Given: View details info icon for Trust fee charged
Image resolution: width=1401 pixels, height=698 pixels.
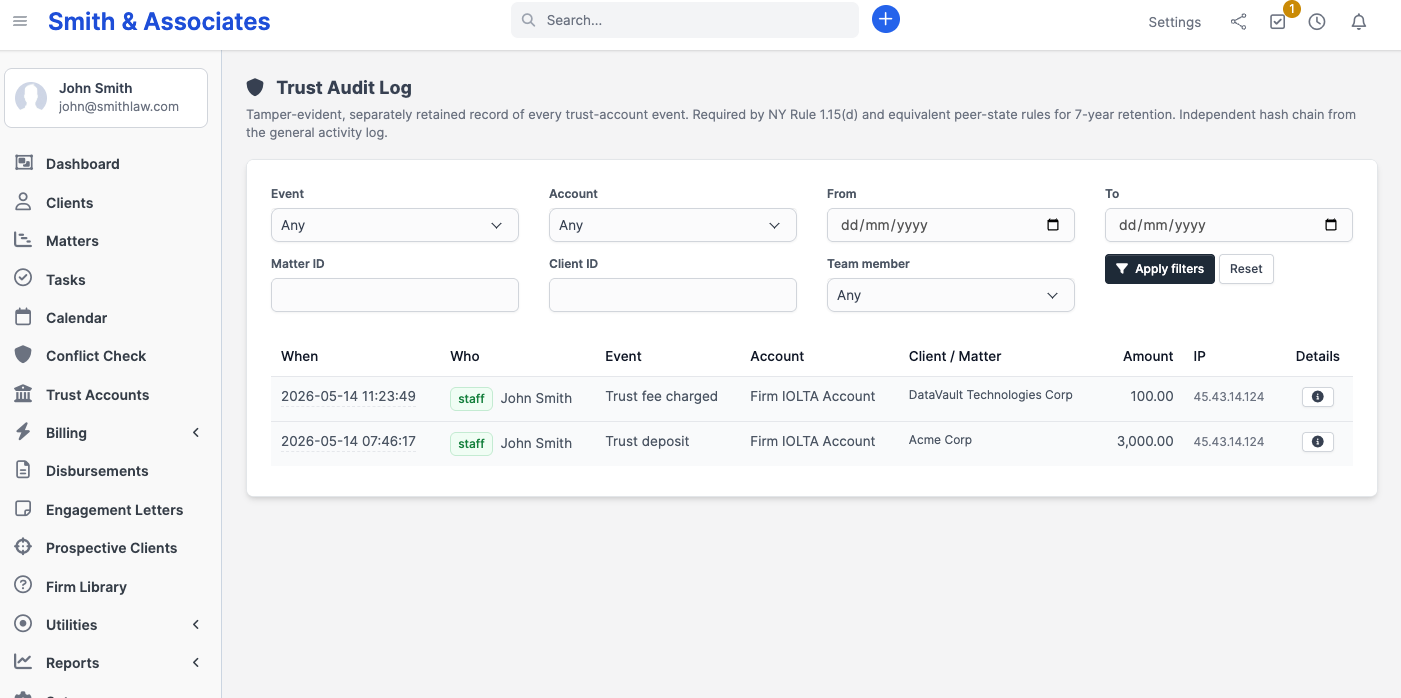Looking at the screenshot, I should click(x=1317, y=397).
